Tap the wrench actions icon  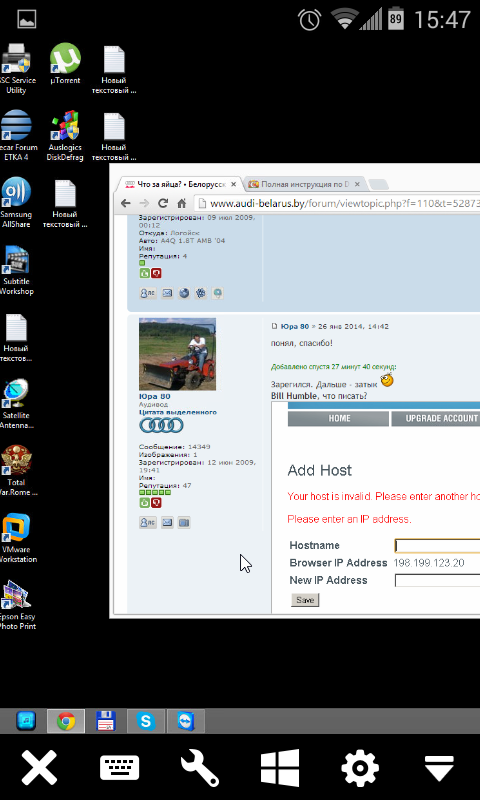[199, 767]
